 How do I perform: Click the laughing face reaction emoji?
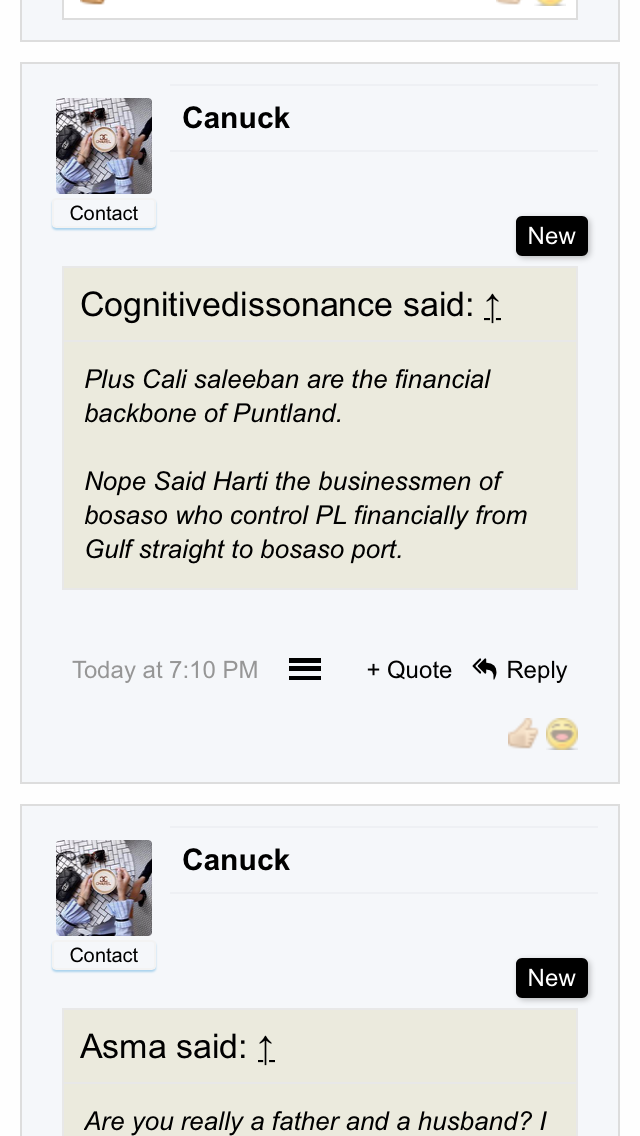click(x=562, y=735)
